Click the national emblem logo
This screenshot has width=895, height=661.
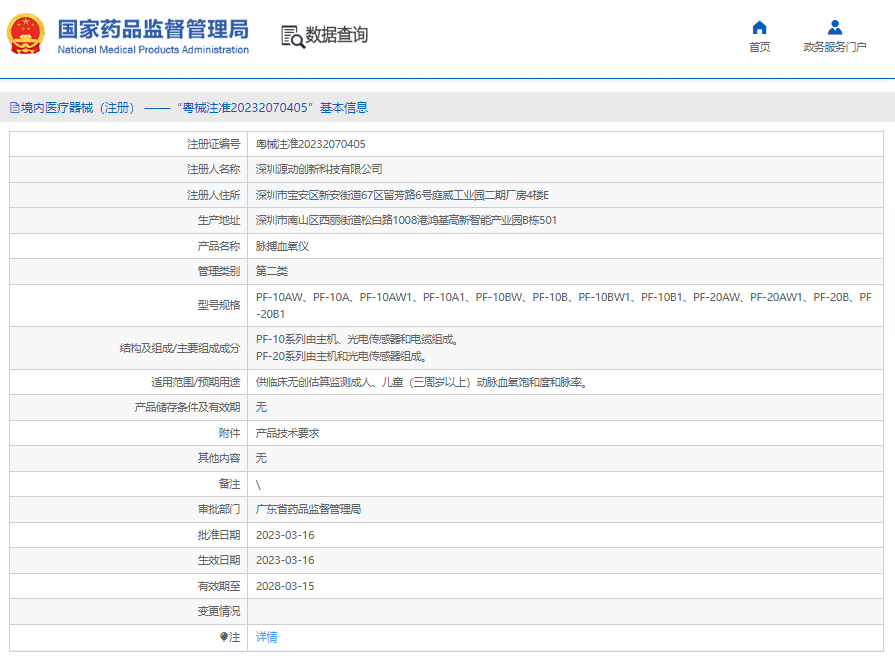coord(26,34)
